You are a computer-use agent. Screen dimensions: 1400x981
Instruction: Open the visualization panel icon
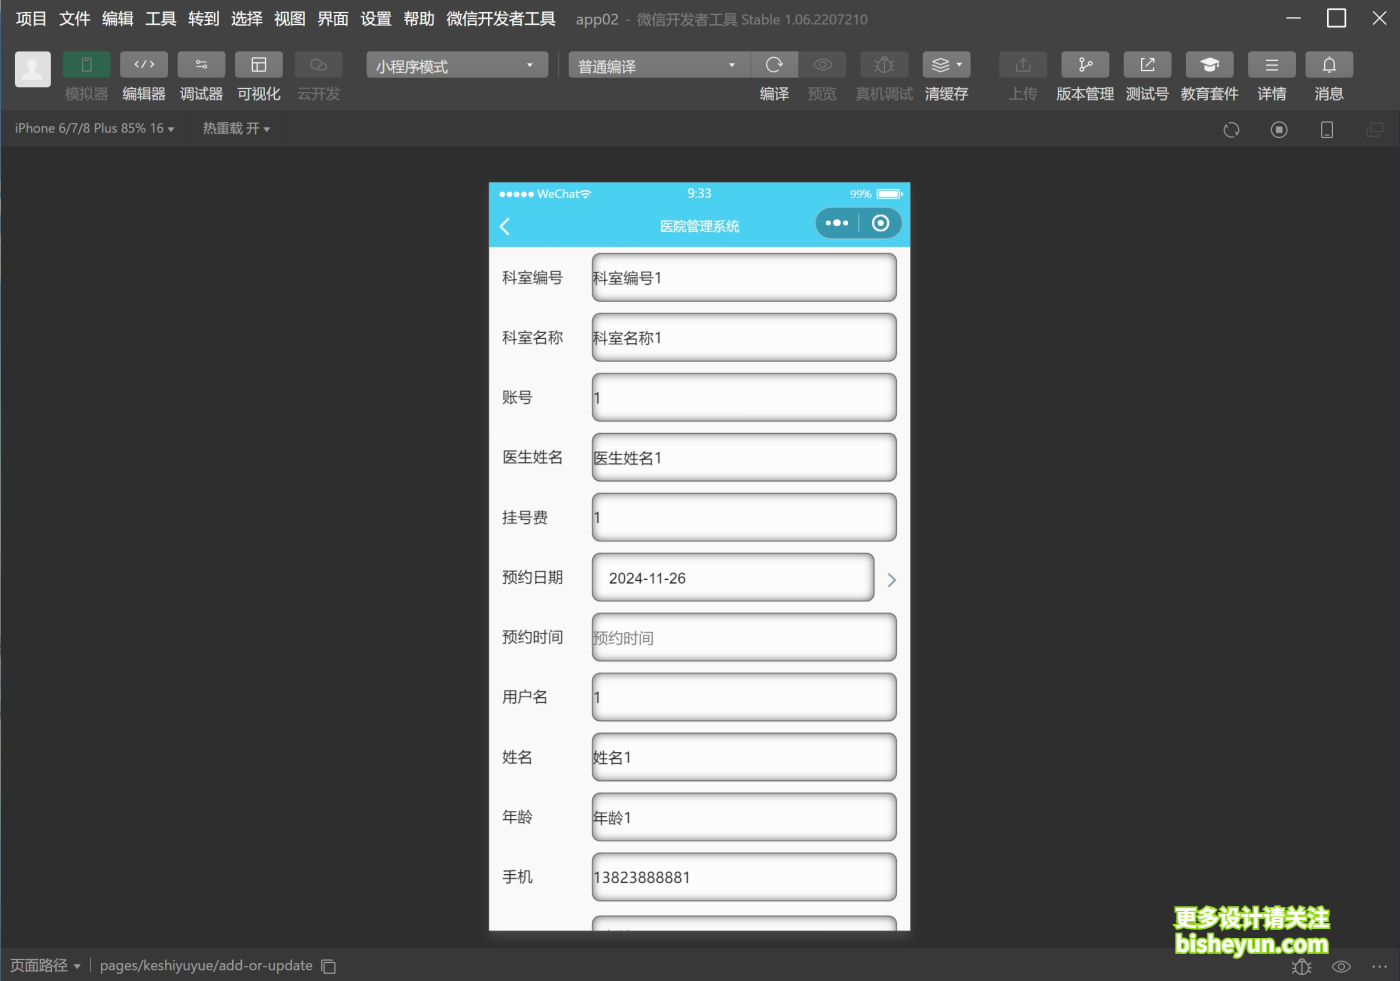[x=259, y=65]
